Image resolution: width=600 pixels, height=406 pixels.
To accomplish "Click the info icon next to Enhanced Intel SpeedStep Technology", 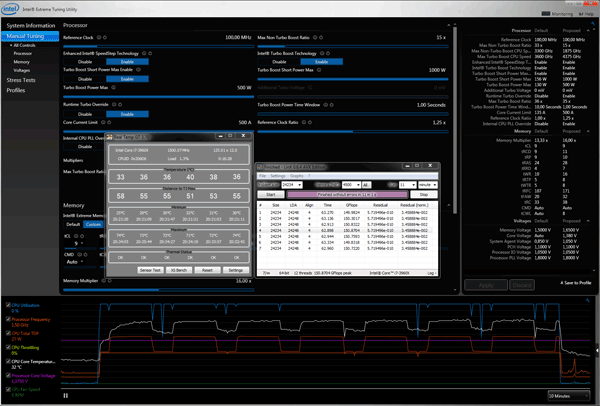I will point(144,54).
